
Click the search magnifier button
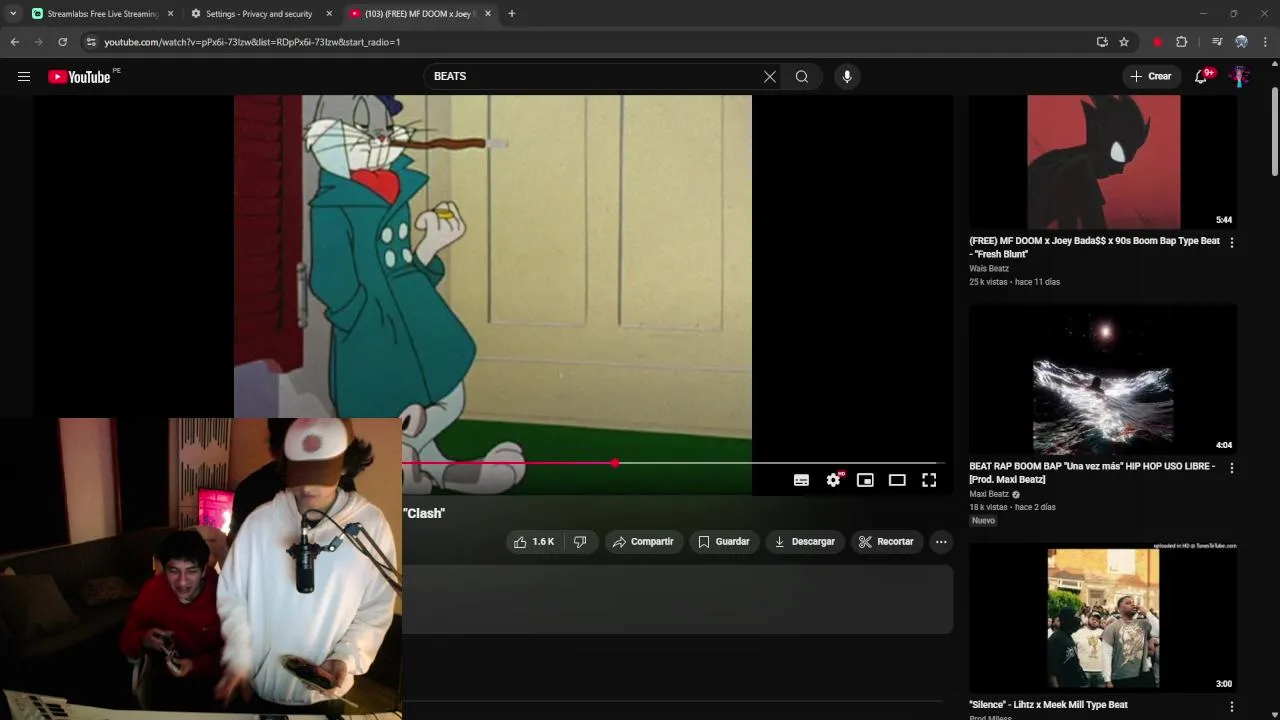click(x=802, y=76)
